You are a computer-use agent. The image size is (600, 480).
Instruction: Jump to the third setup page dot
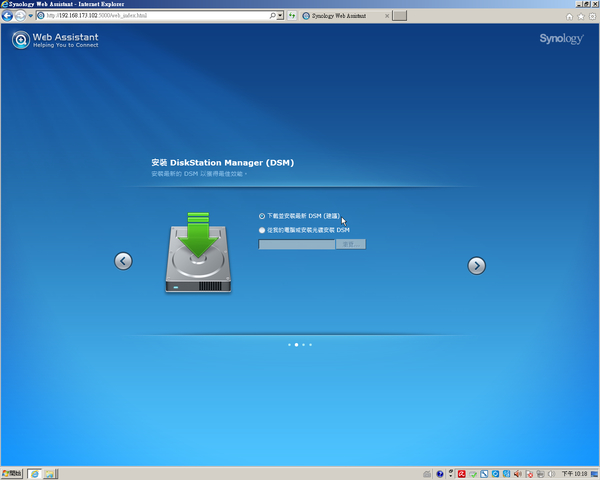tap(303, 345)
